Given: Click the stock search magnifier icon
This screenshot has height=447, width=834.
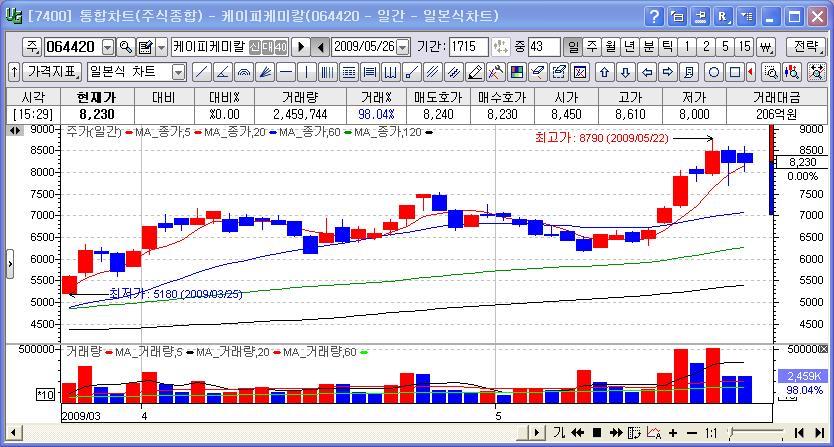Looking at the screenshot, I should point(126,47).
